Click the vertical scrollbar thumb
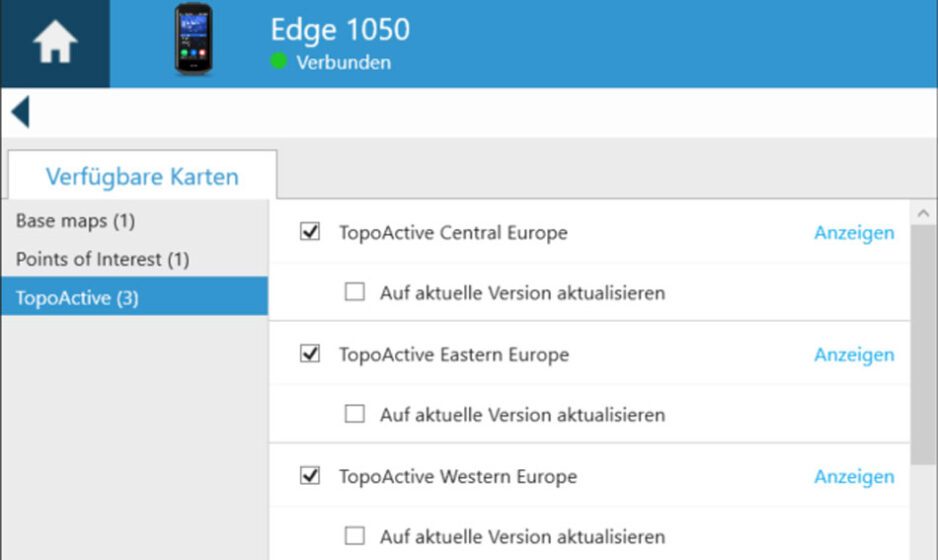 tap(924, 344)
